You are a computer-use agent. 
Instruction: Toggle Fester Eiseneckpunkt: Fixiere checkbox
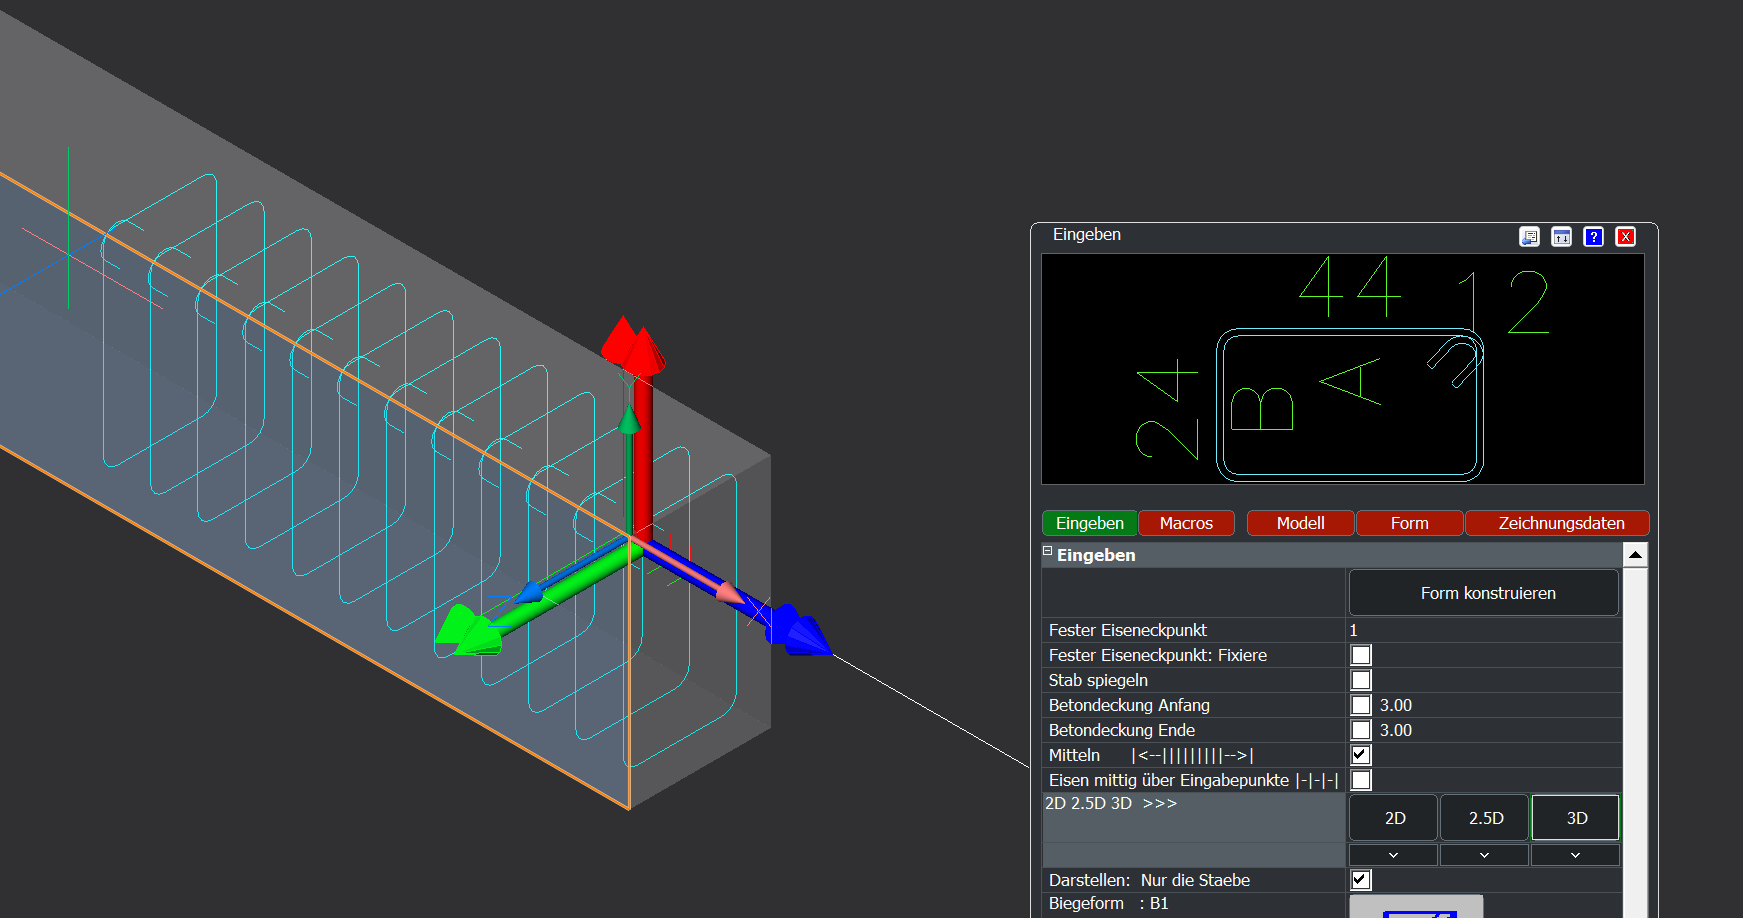click(1361, 655)
